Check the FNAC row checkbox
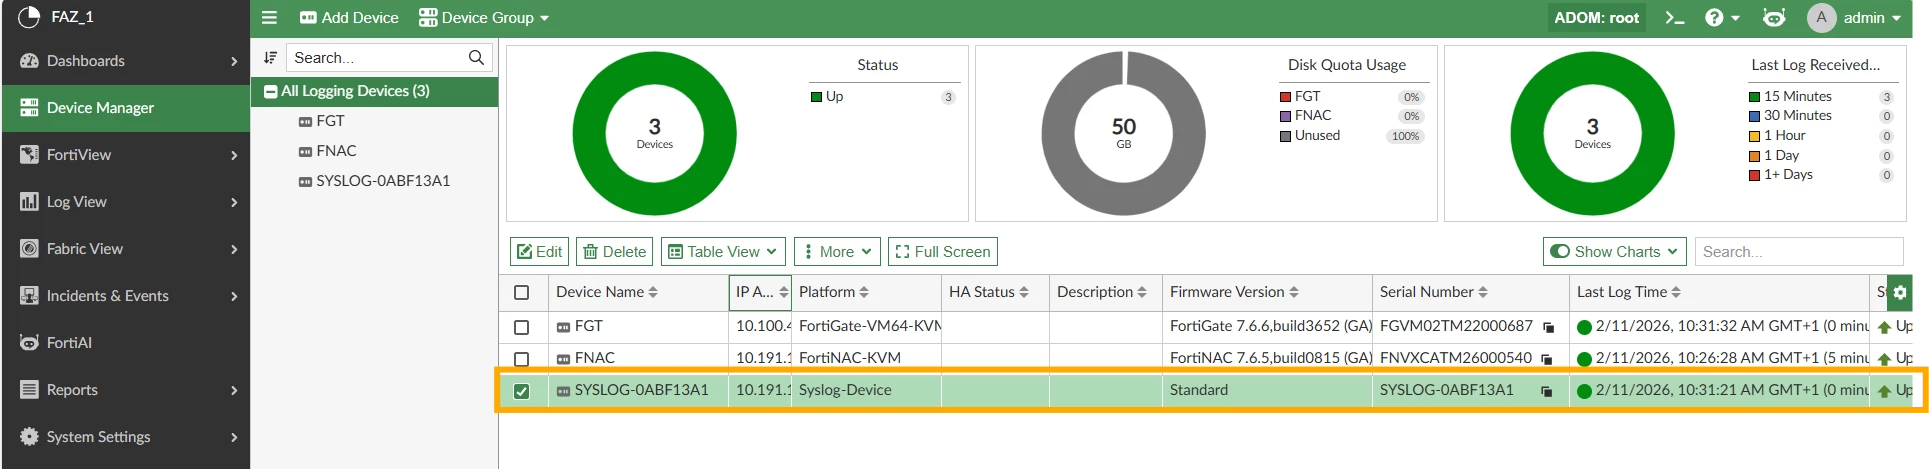Image resolution: width=1929 pixels, height=469 pixels. [x=521, y=359]
